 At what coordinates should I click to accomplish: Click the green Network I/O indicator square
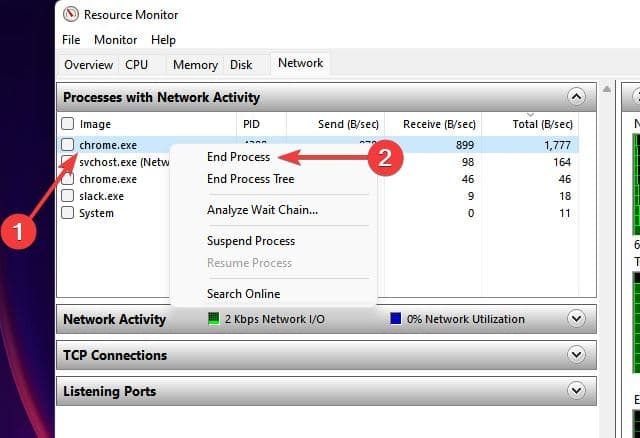pyautogui.click(x=213, y=319)
